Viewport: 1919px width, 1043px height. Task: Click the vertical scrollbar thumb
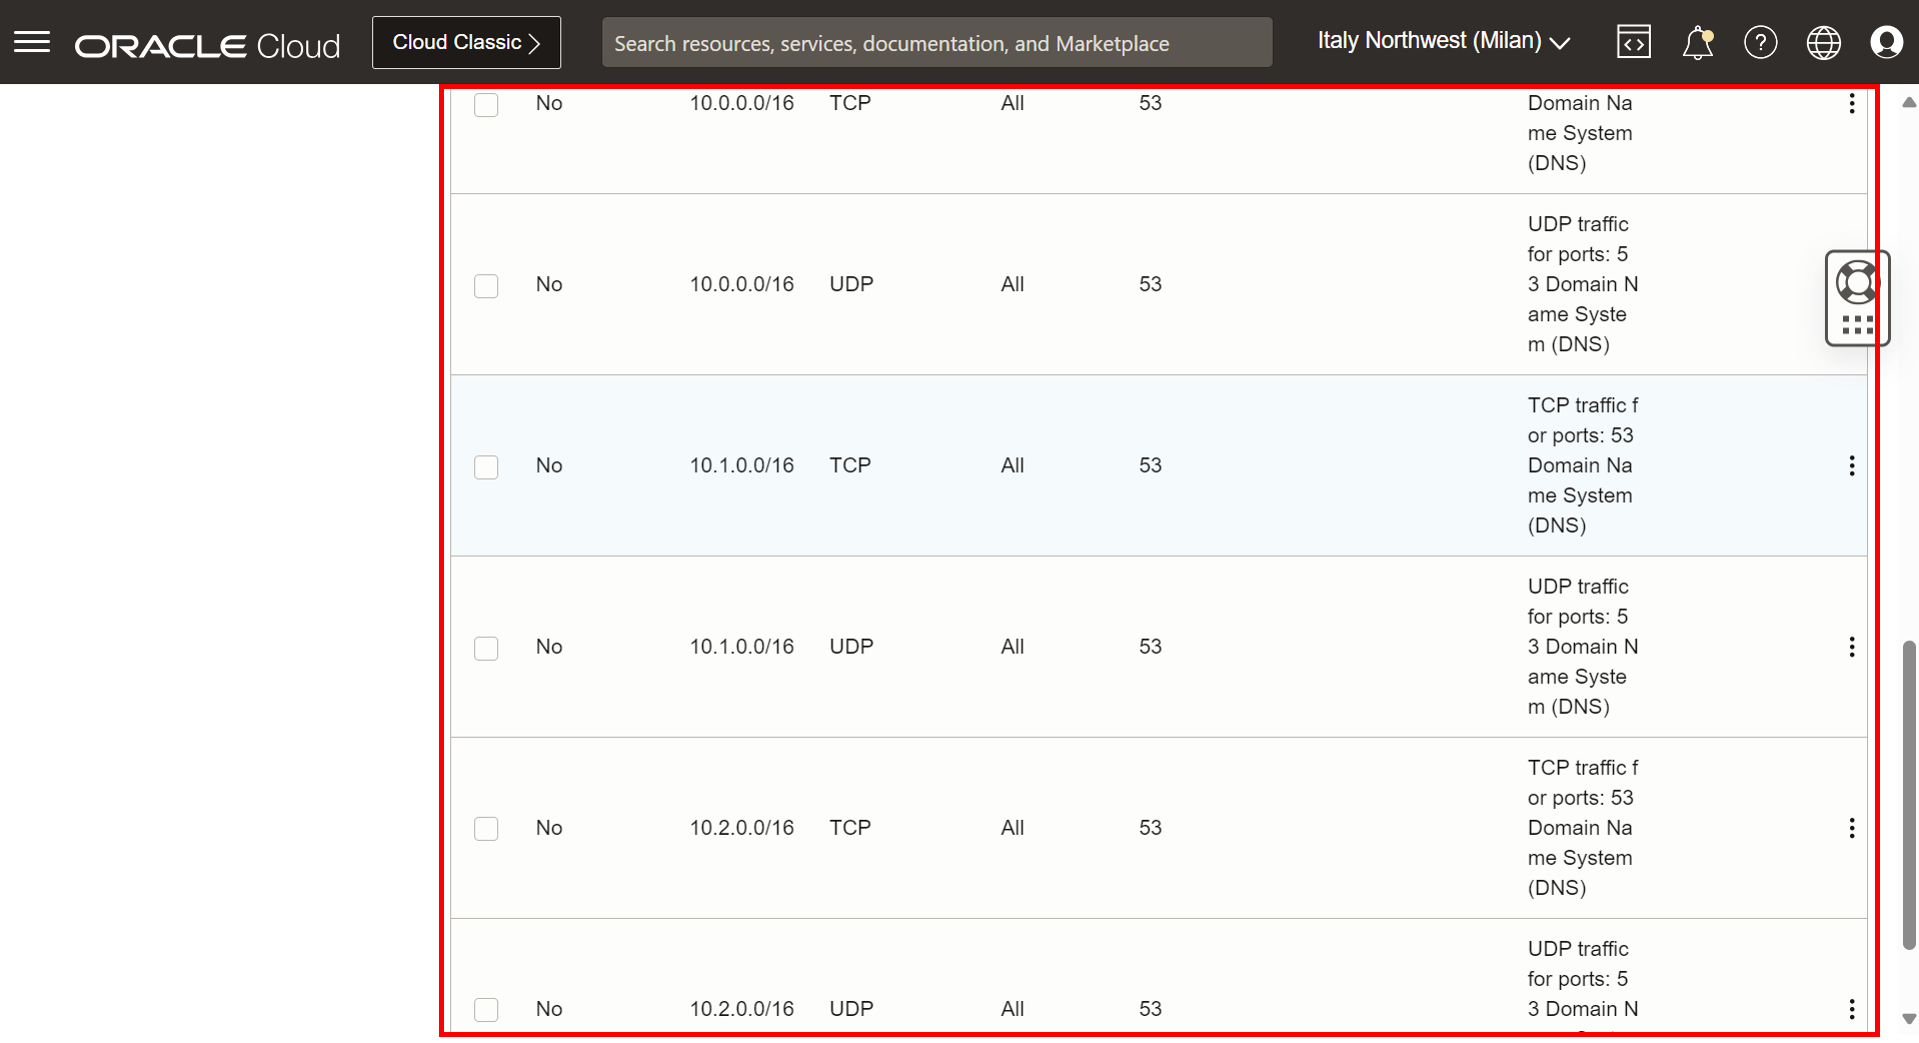click(1909, 795)
